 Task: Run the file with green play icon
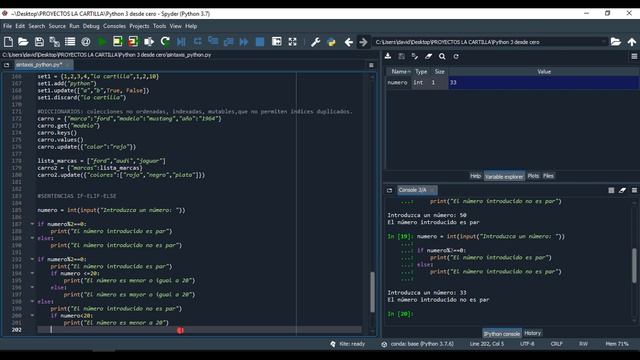[x=102, y=42]
